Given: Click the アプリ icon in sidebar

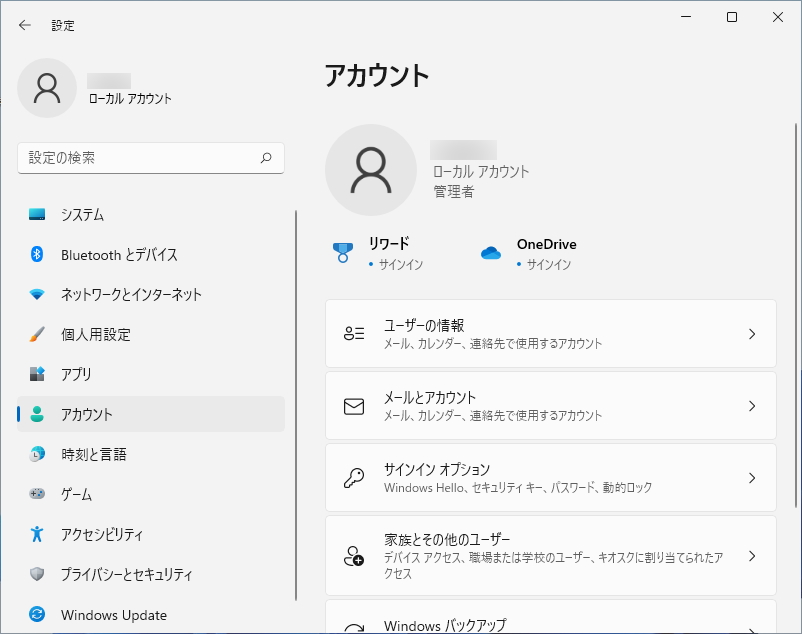Looking at the screenshot, I should coord(37,374).
